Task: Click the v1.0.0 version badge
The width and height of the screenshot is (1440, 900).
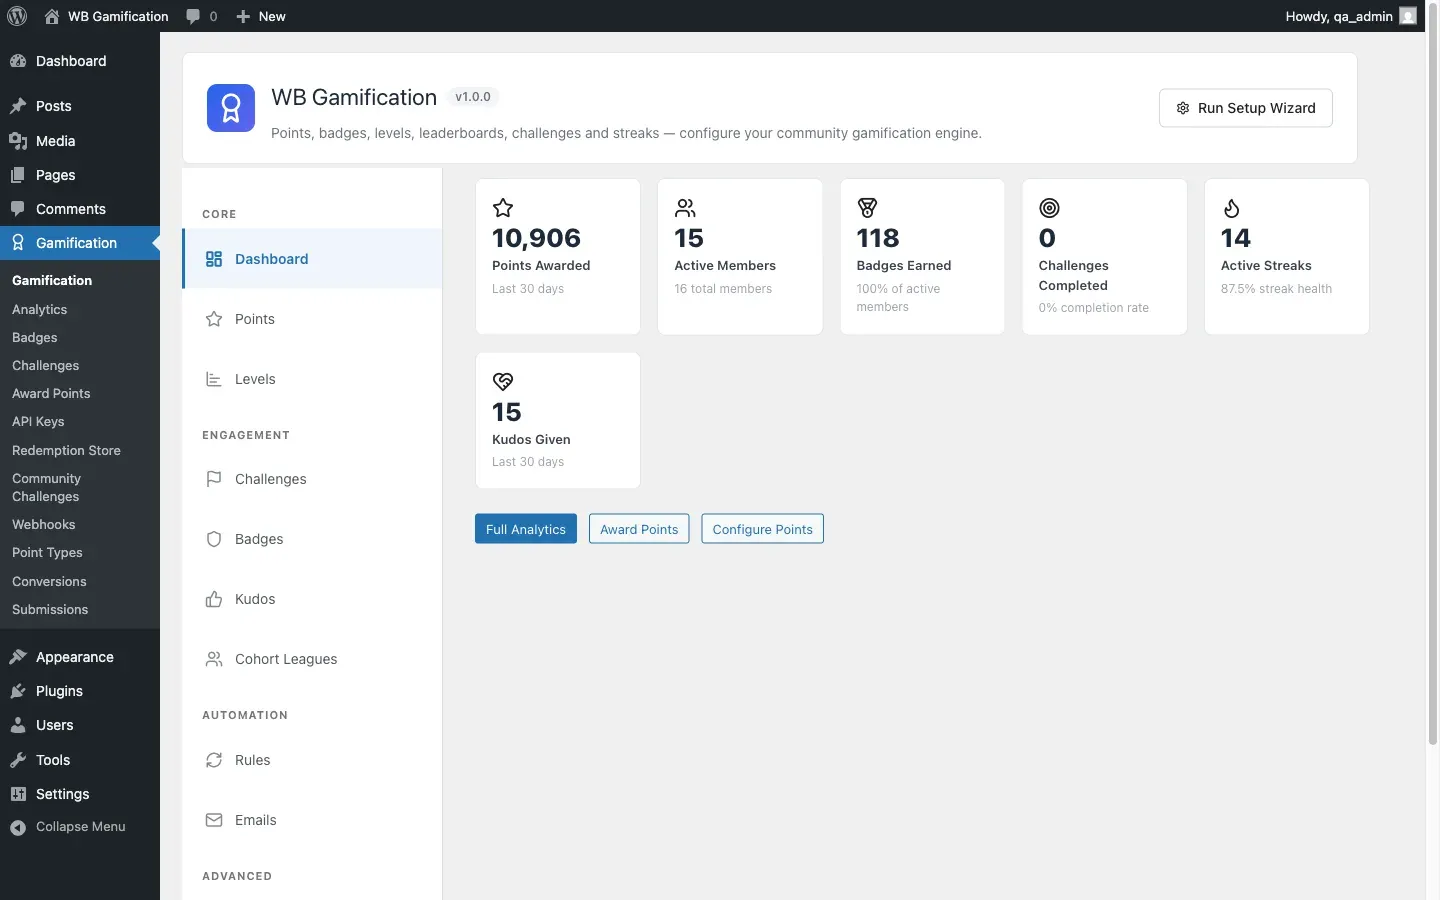Action: 473,97
